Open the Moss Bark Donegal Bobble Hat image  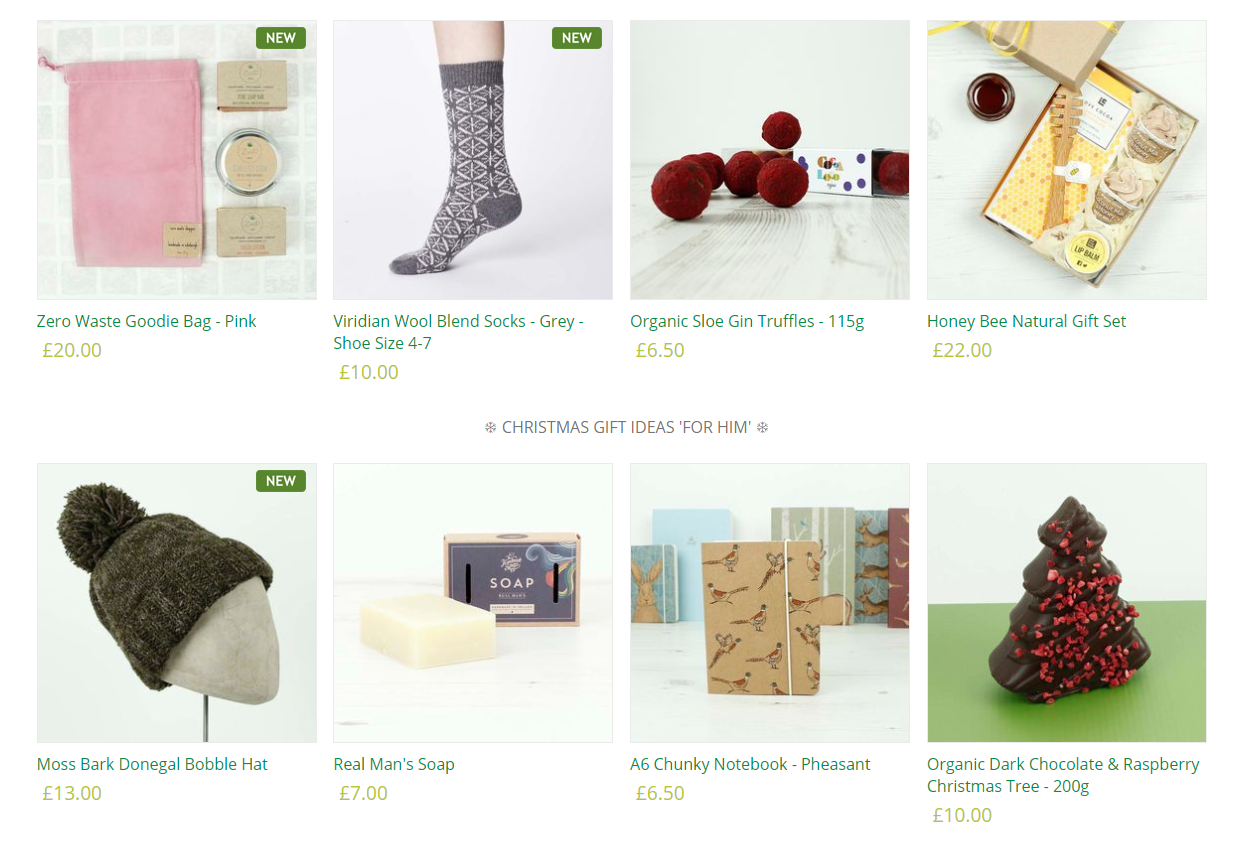coord(177,603)
